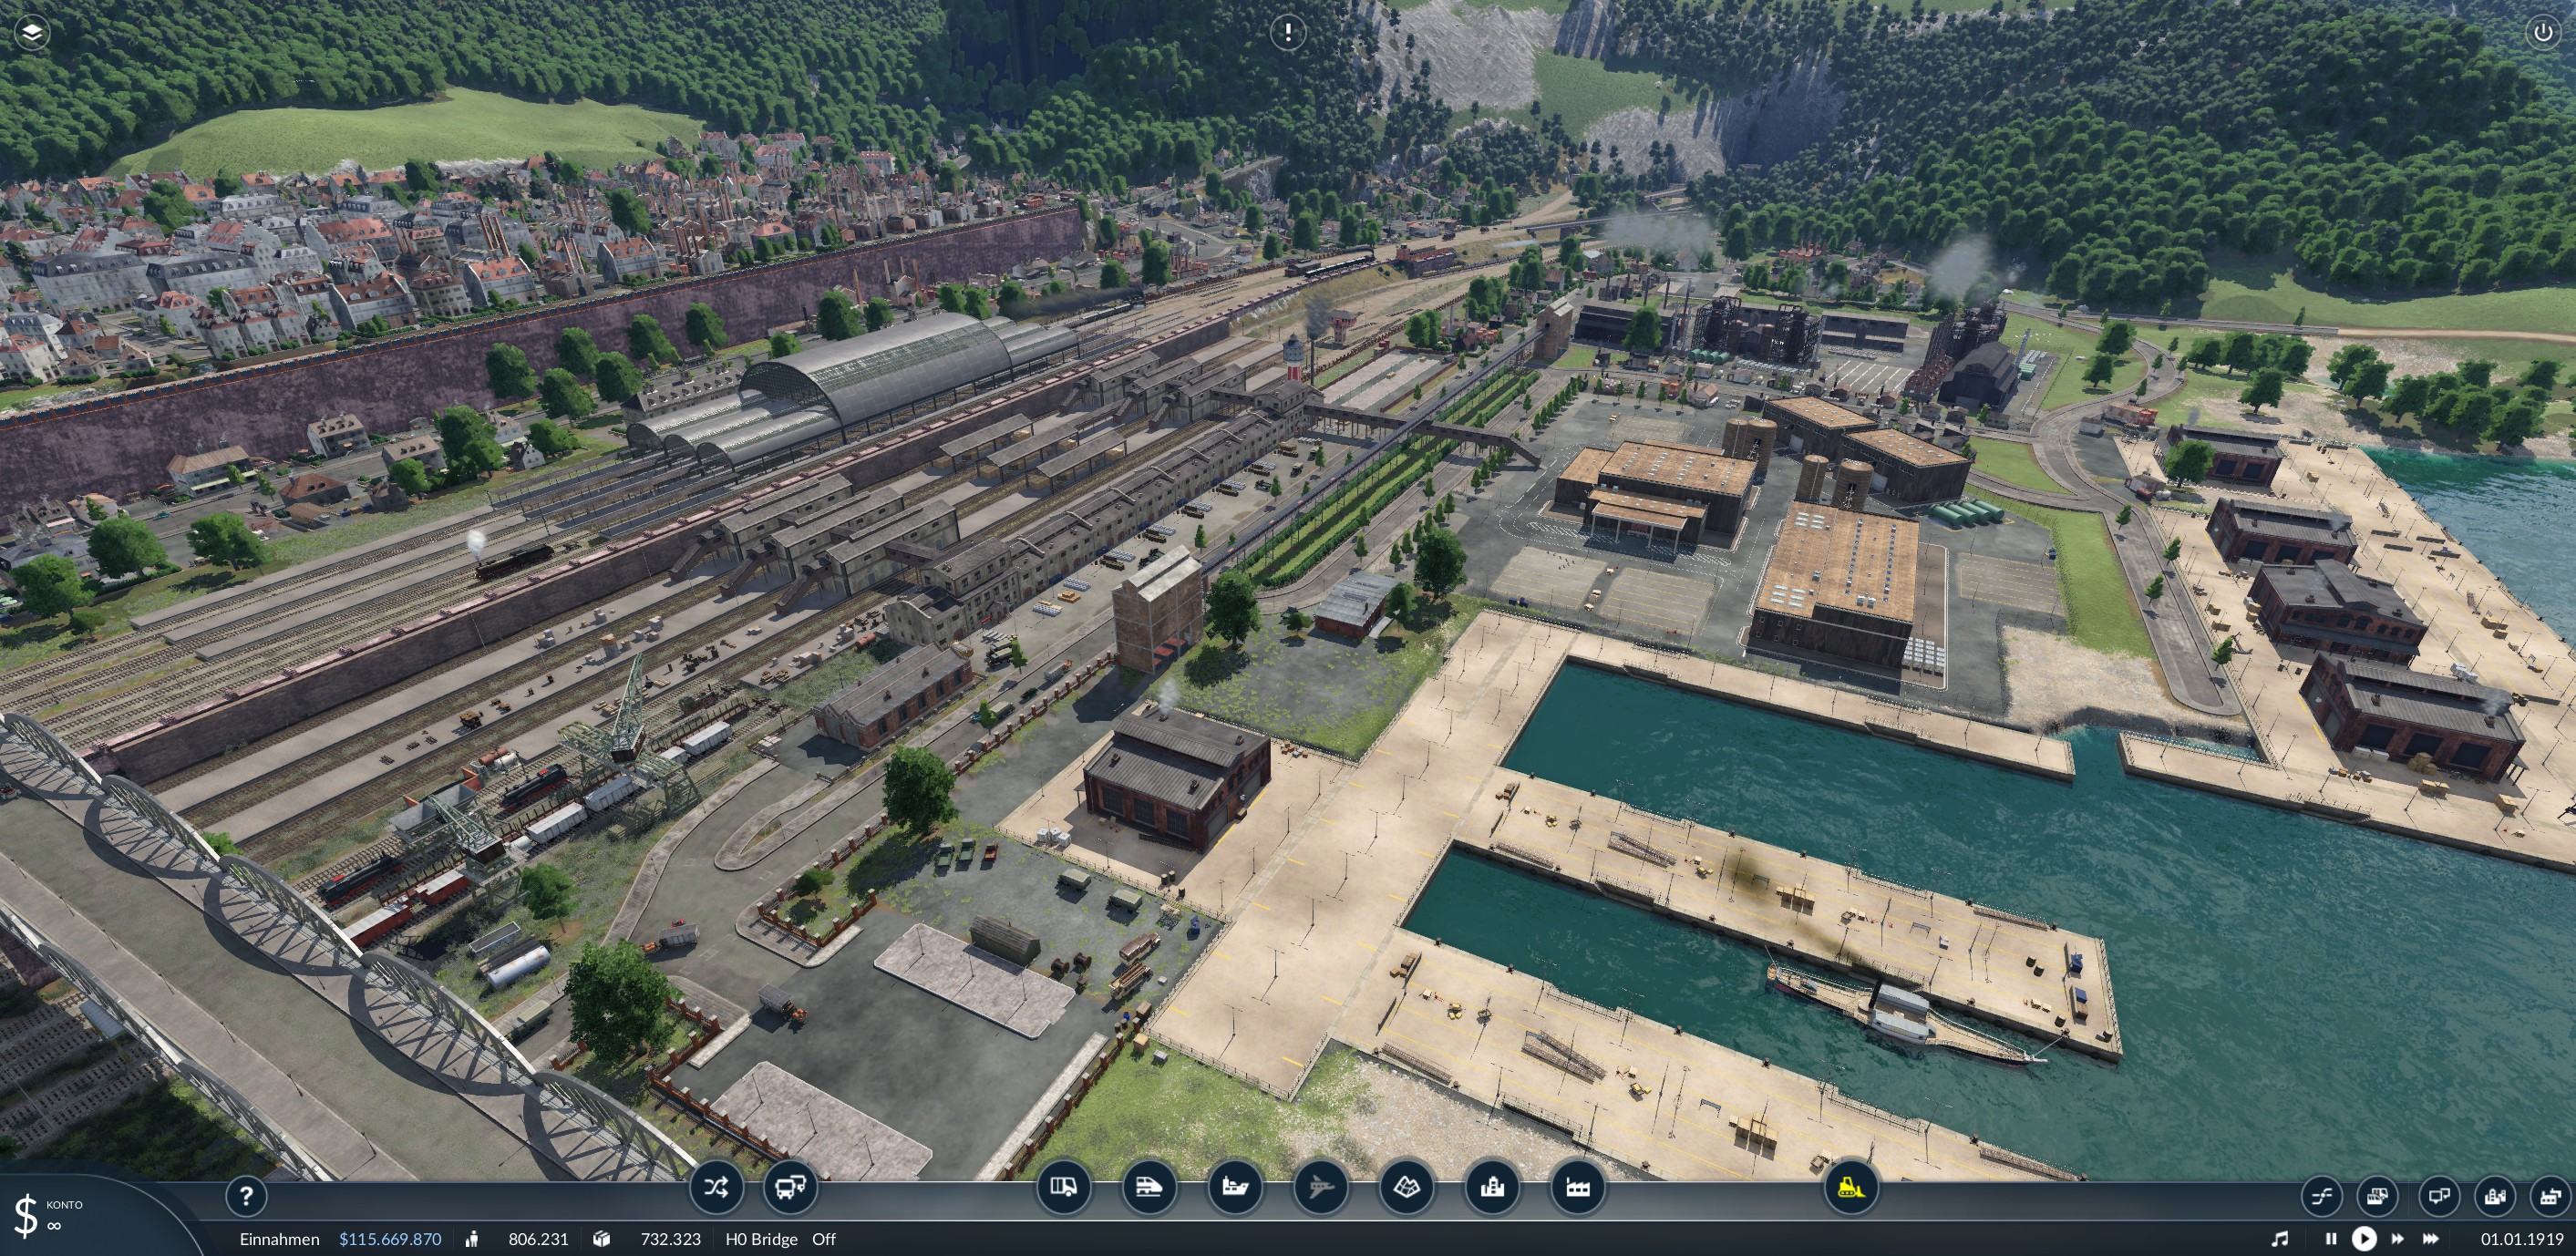The height and width of the screenshot is (1256, 2576).
Task: Open the vehicle manager bus icon
Action: [790, 1188]
